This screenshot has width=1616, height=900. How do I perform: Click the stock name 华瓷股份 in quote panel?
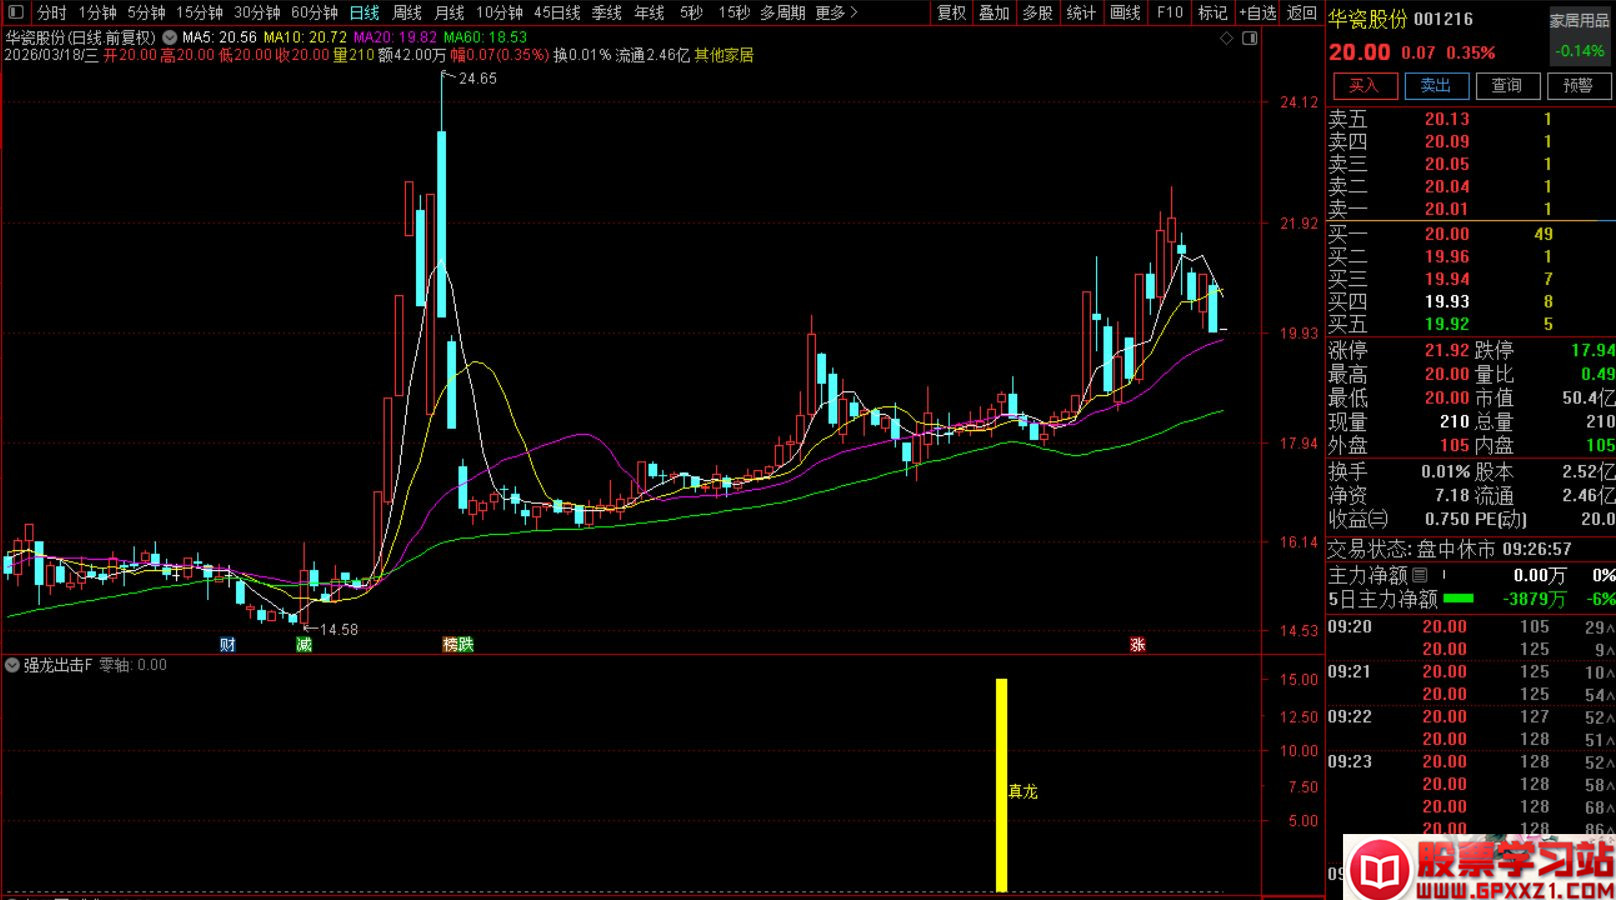click(x=1367, y=19)
